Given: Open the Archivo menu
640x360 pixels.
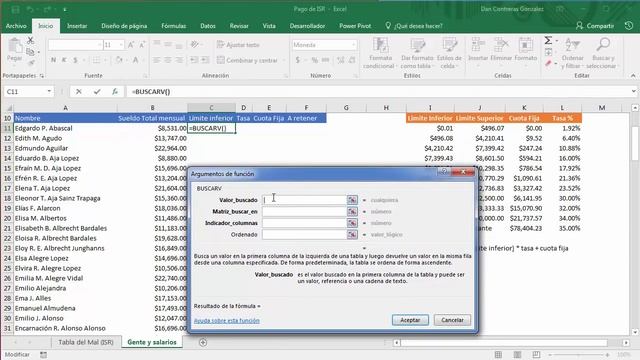Looking at the screenshot, I should click(16, 26).
